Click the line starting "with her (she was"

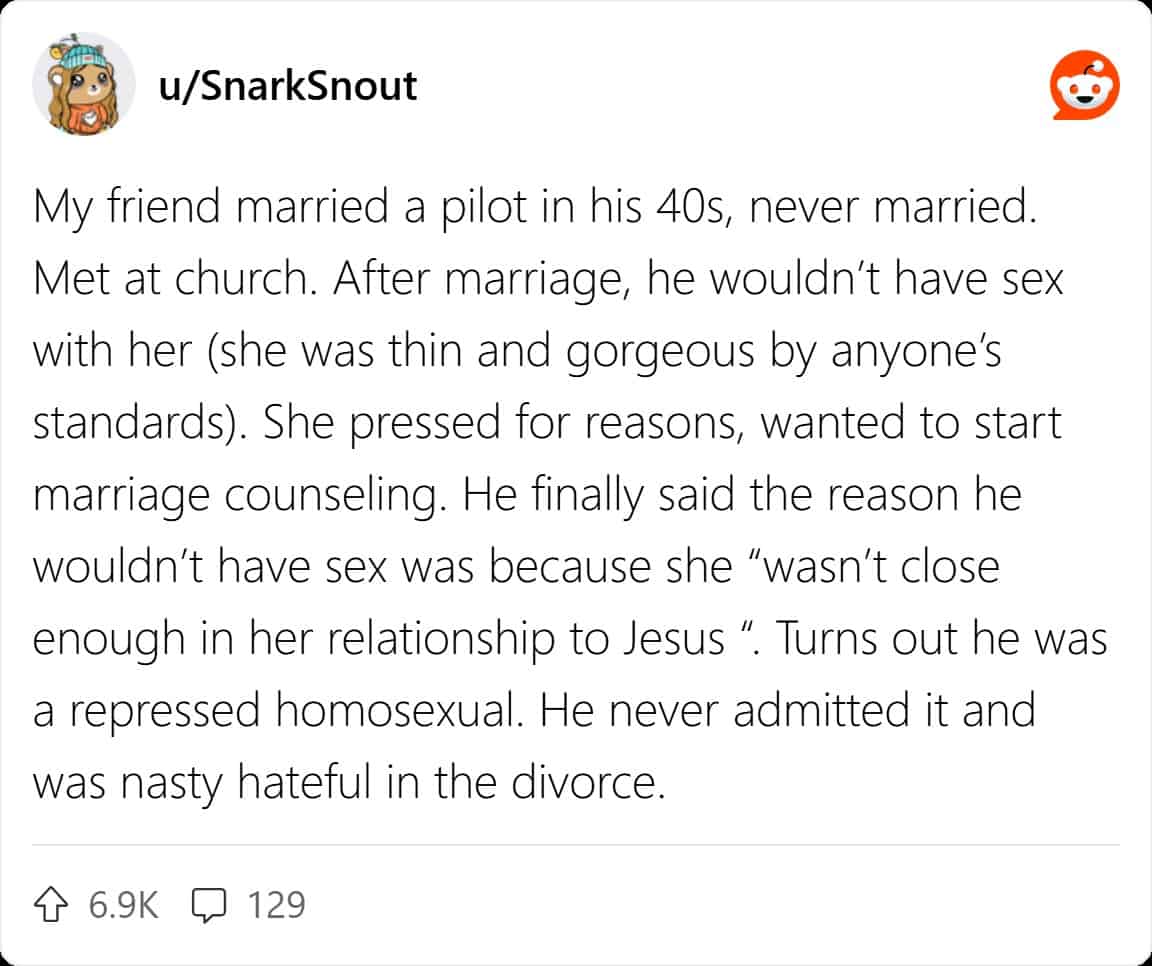coord(517,352)
